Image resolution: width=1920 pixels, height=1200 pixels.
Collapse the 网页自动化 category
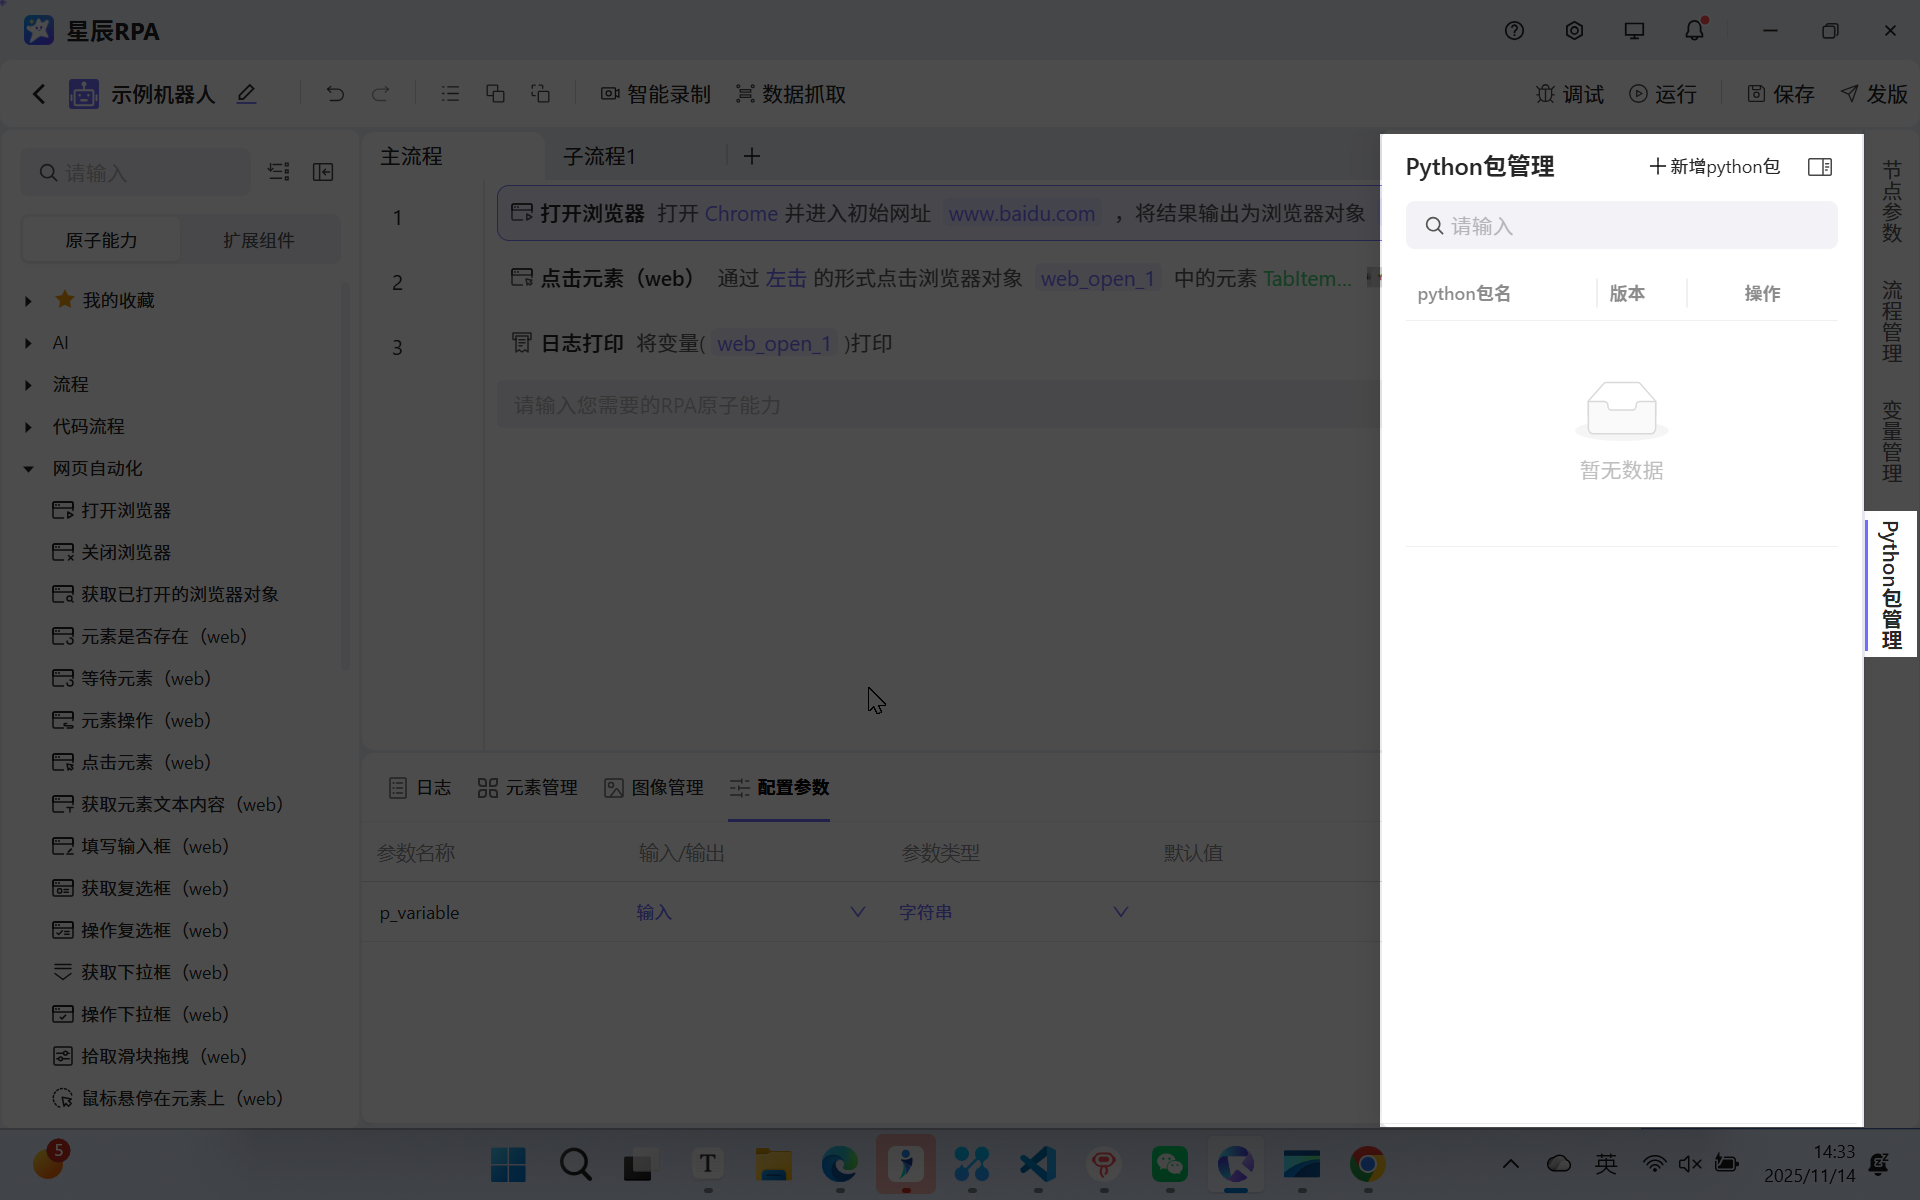click(27, 468)
